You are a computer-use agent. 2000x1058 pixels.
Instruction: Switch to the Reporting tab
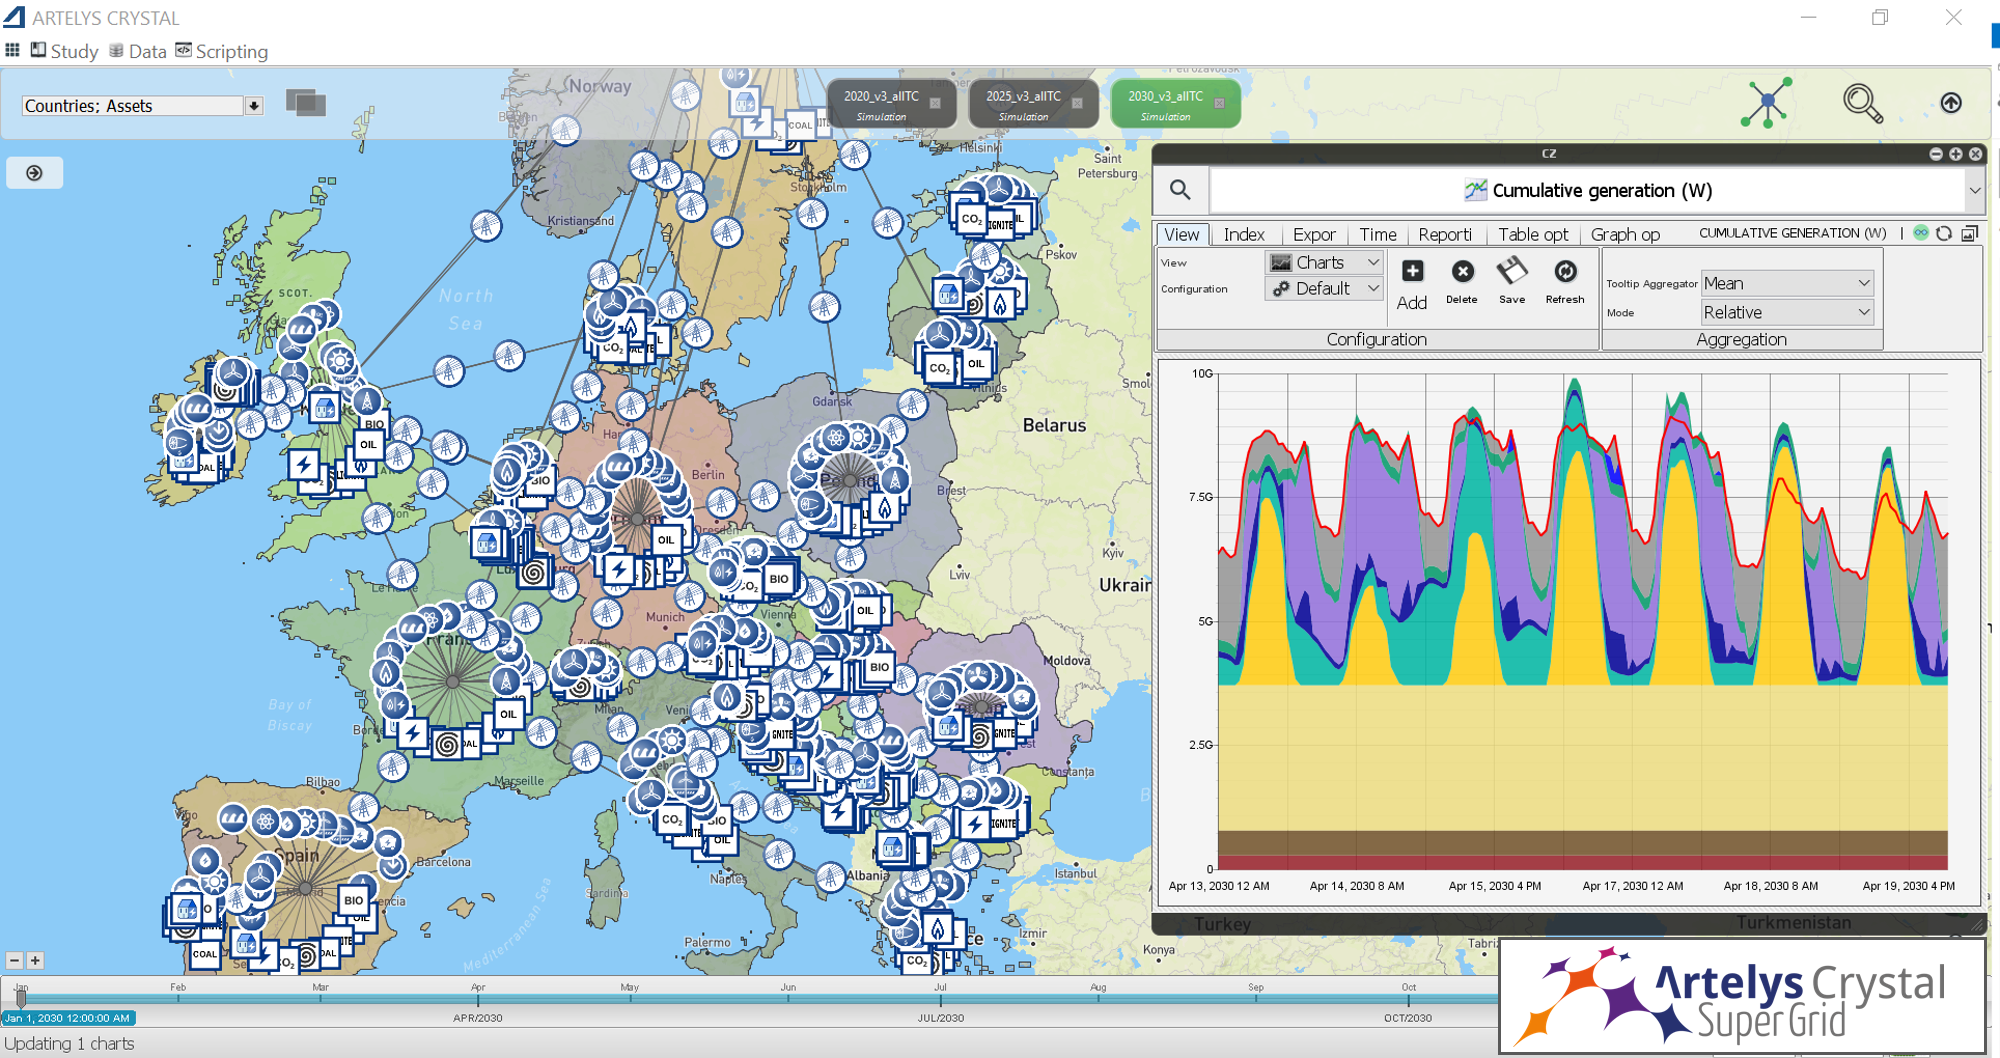click(x=1445, y=234)
